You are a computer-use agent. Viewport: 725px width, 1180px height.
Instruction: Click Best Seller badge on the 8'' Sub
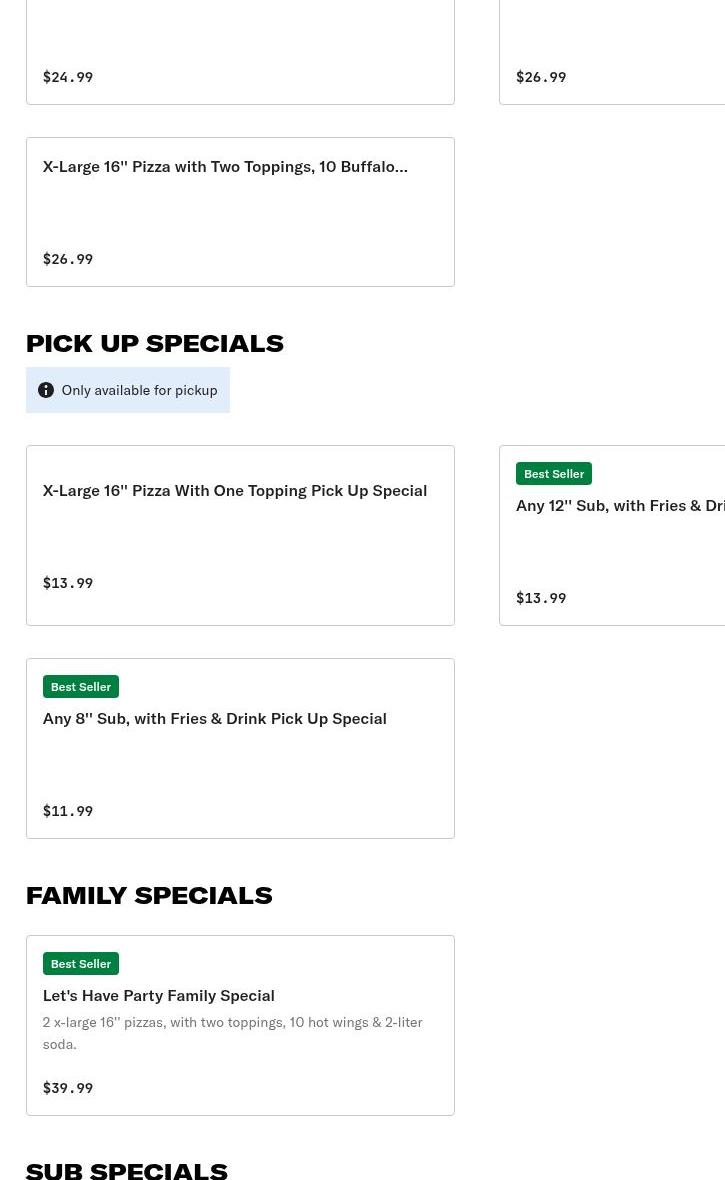pyautogui.click(x=81, y=687)
